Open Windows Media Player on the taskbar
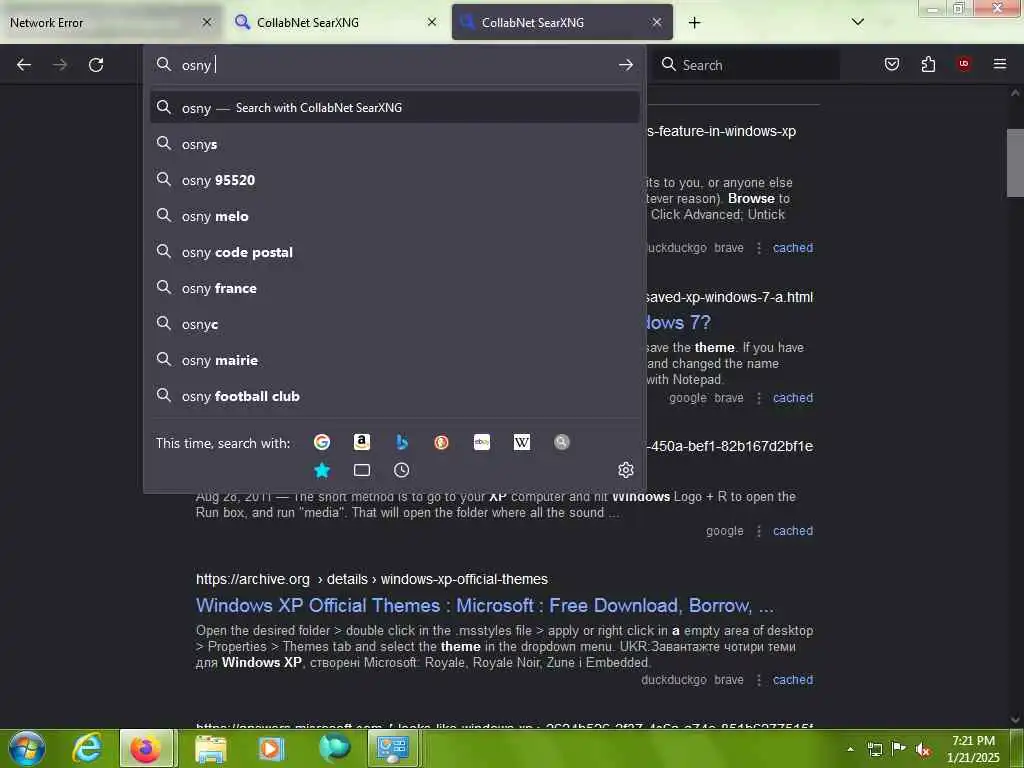 [272, 748]
